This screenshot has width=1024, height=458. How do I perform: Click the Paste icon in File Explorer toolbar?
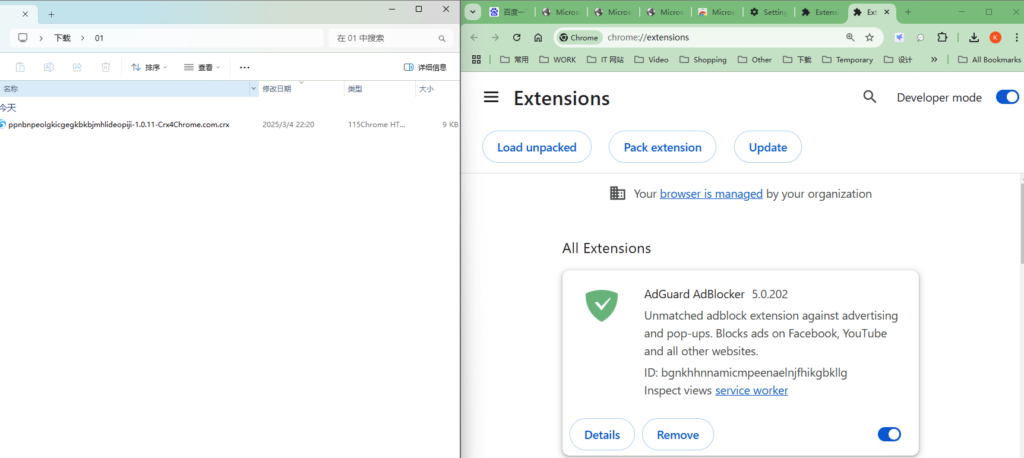(20, 67)
